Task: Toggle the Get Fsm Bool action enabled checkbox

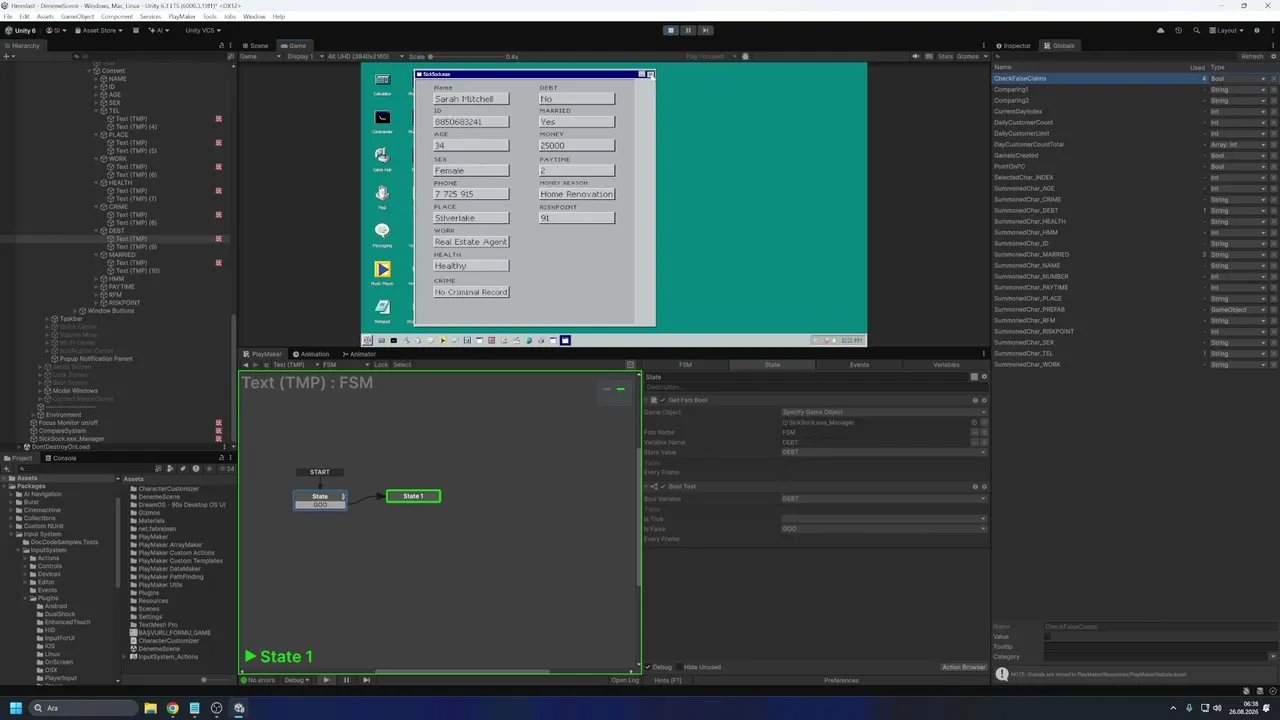Action: [662, 400]
